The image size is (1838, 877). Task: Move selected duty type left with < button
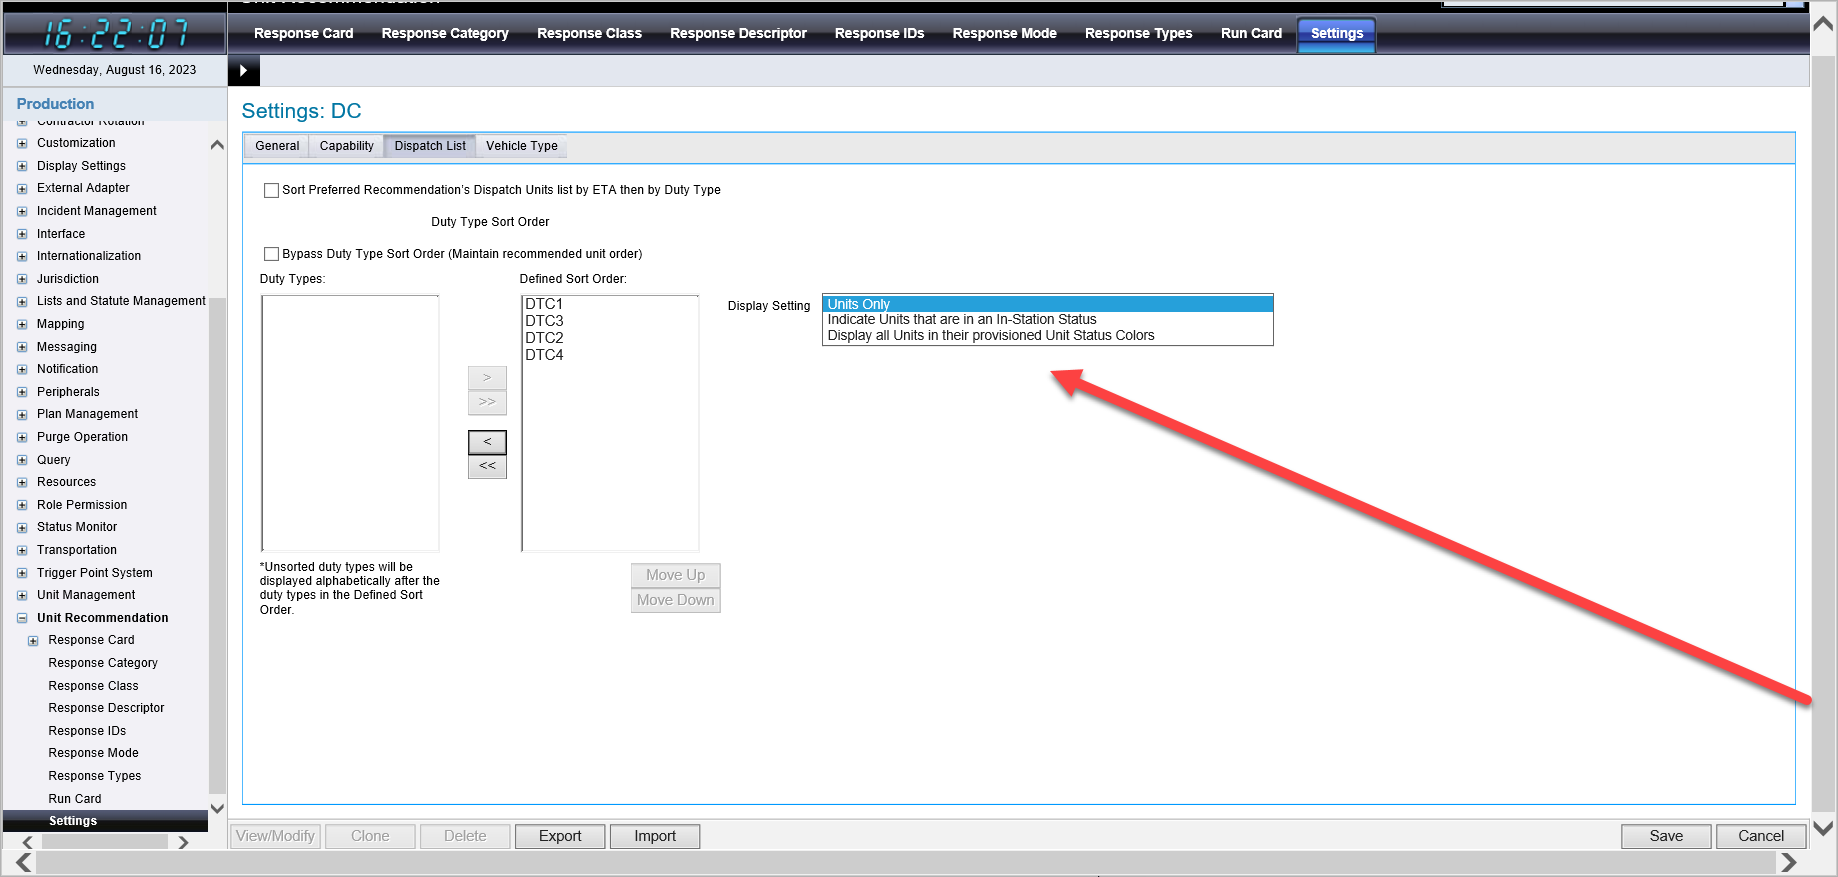coord(487,442)
